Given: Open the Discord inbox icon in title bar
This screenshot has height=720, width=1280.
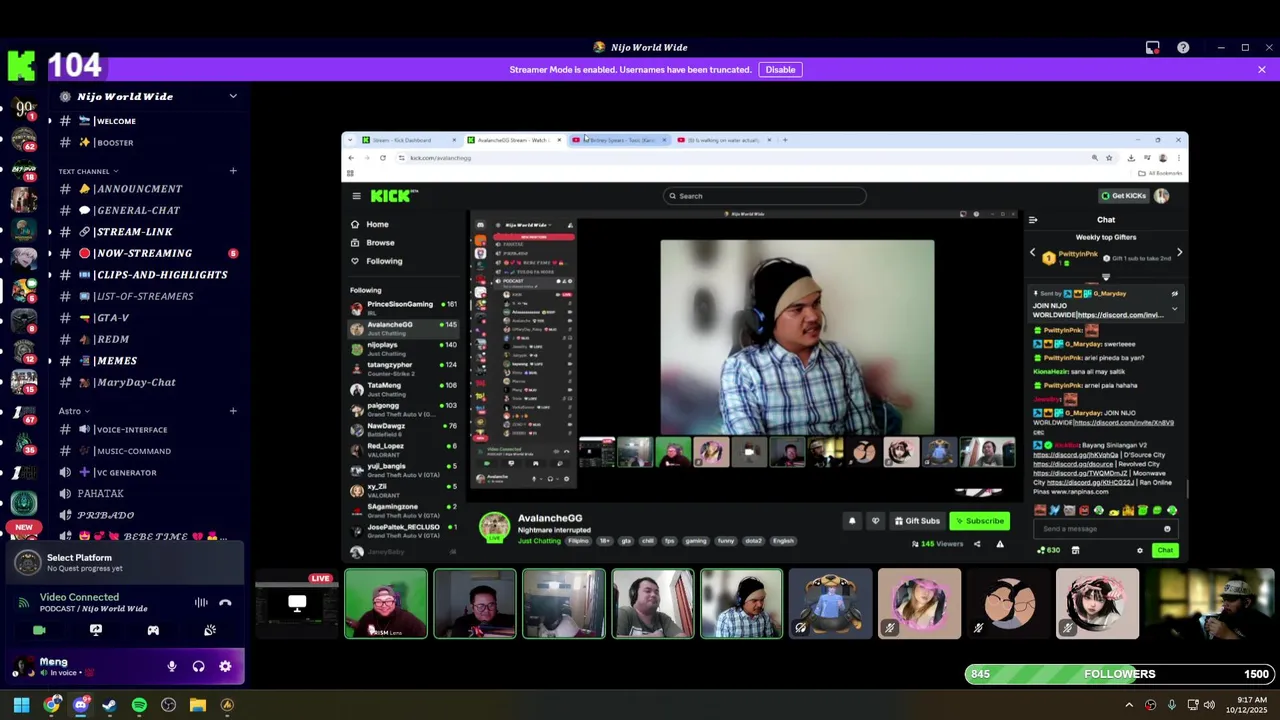Looking at the screenshot, I should (1152, 47).
